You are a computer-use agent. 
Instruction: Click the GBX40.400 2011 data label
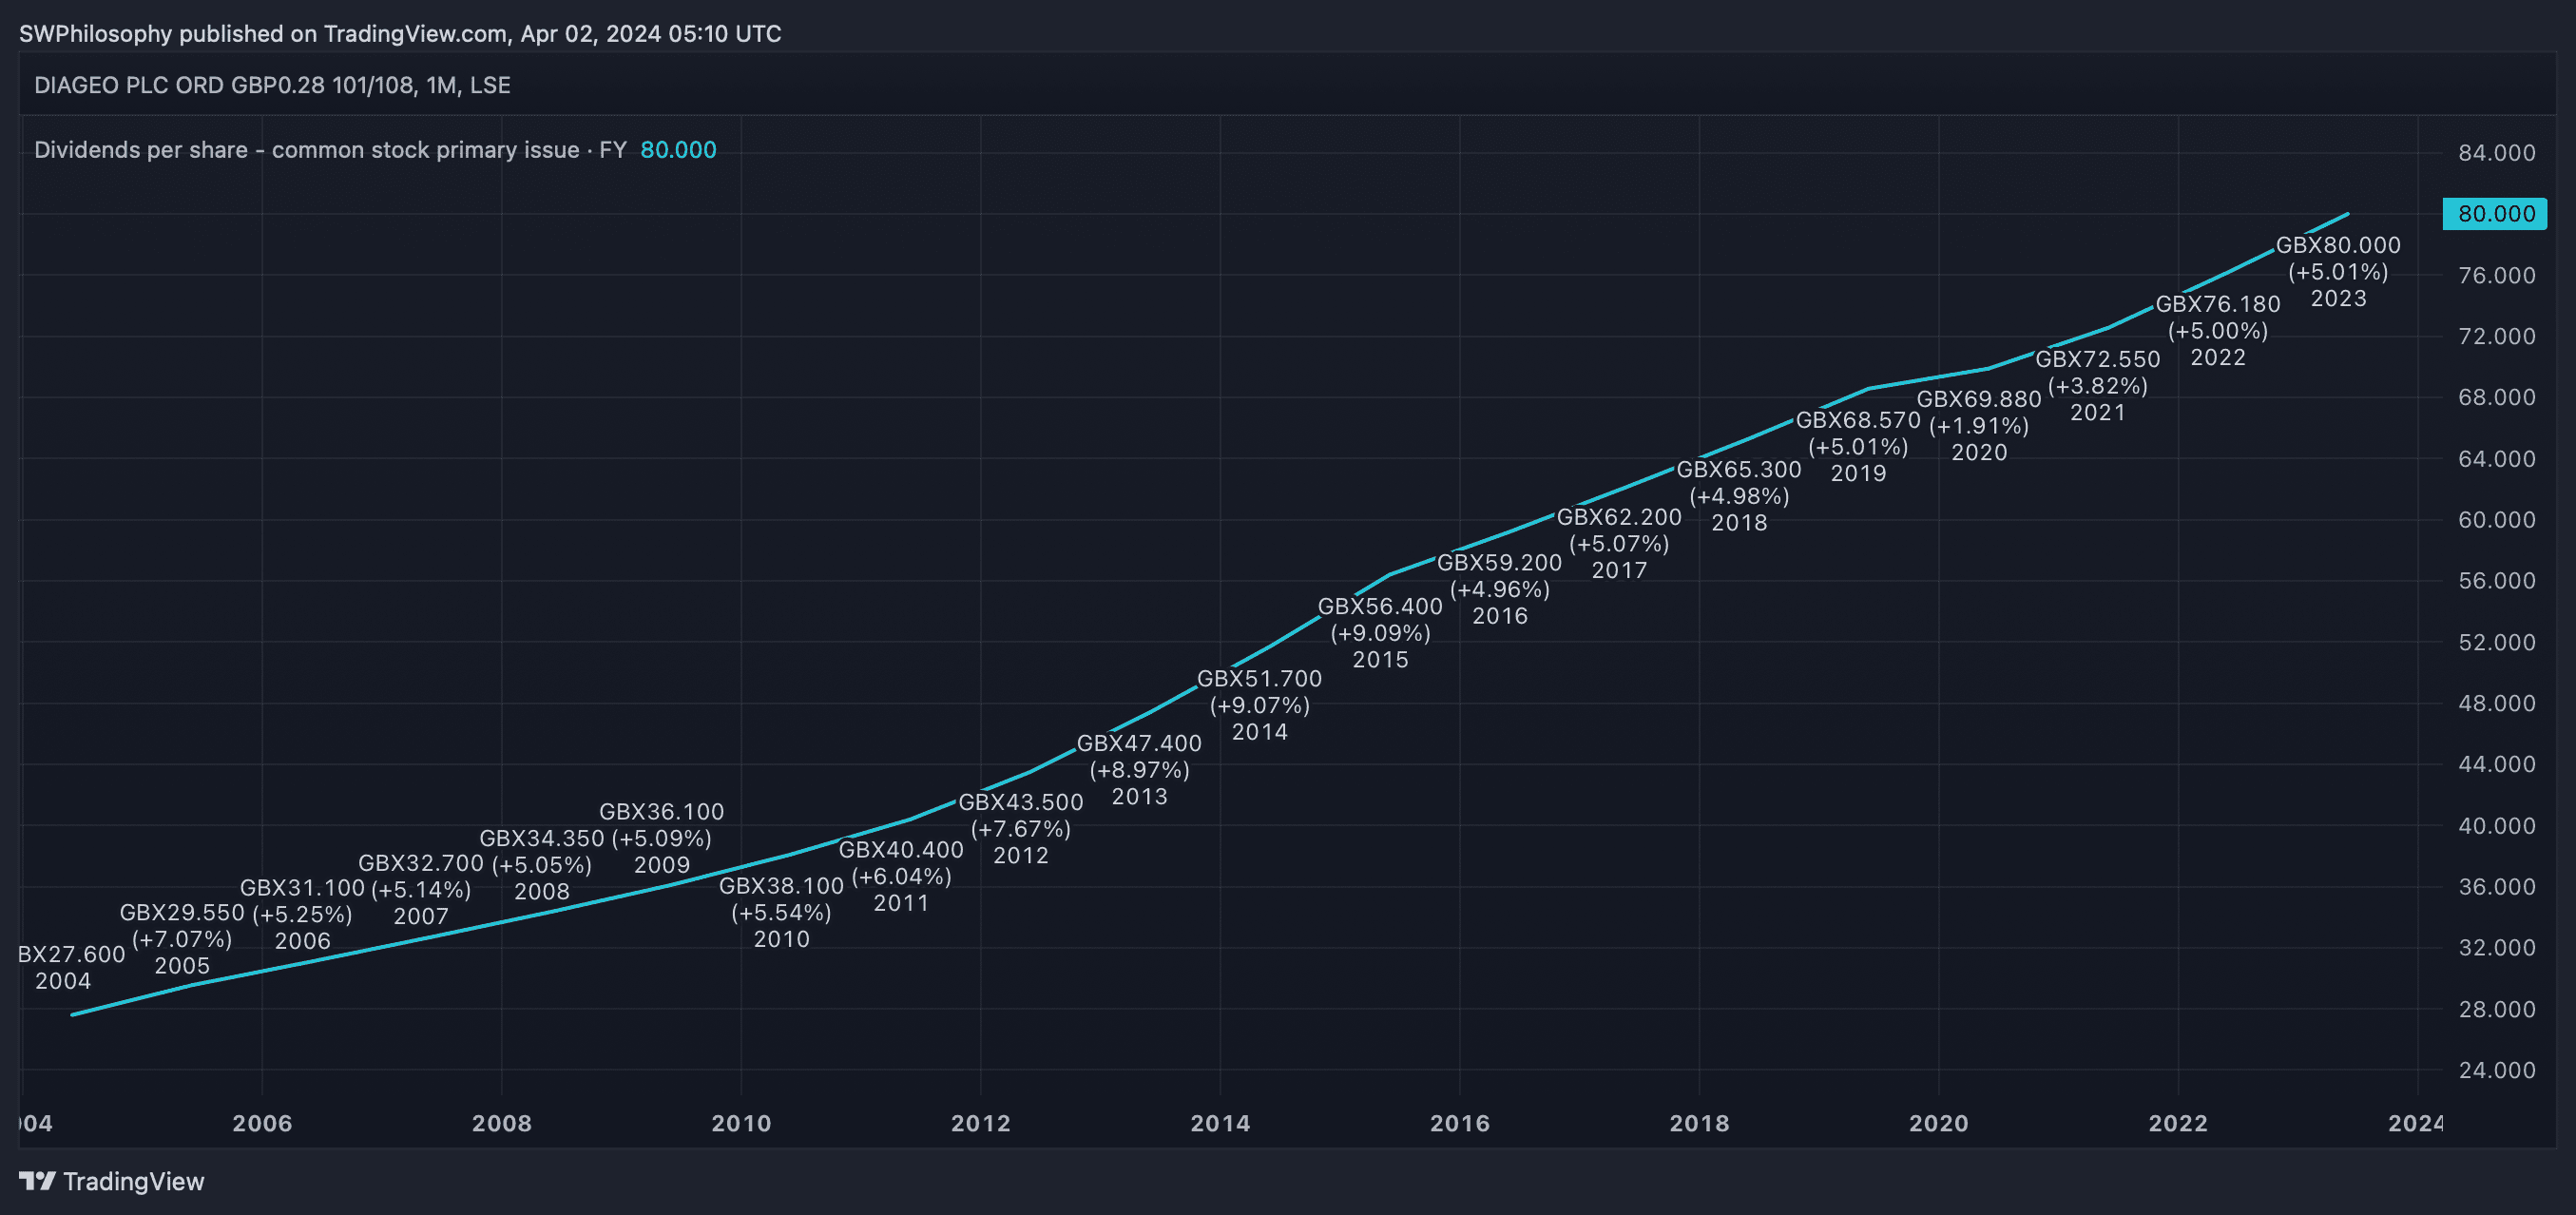coord(901,876)
